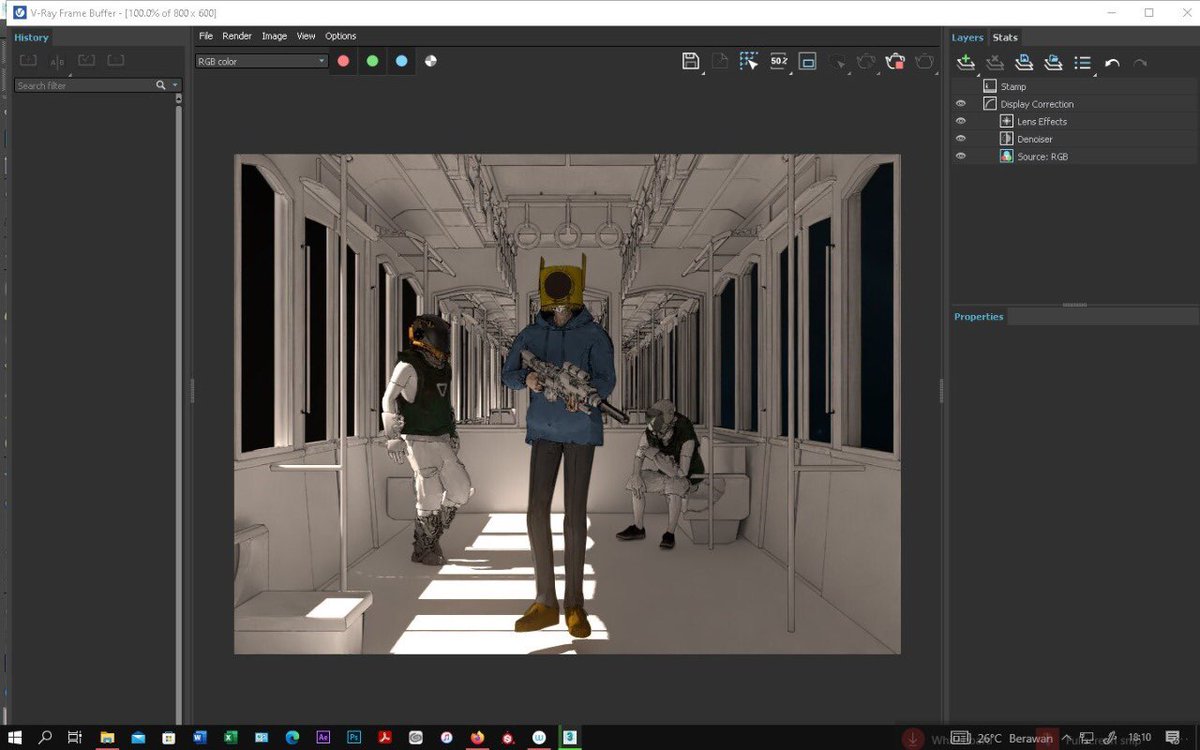Image resolution: width=1200 pixels, height=750 pixels.
Task: Click the A|B compare icon in History
Action: click(x=56, y=60)
